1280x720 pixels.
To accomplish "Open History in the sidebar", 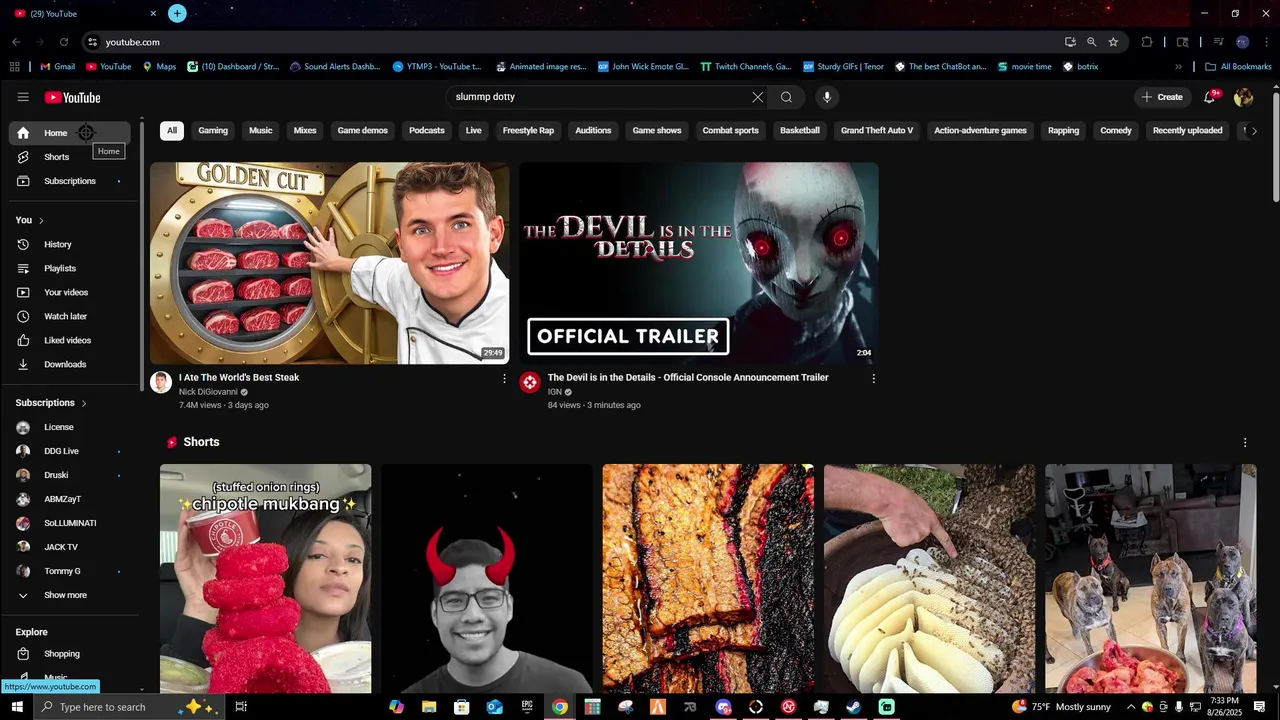I will point(70,244).
